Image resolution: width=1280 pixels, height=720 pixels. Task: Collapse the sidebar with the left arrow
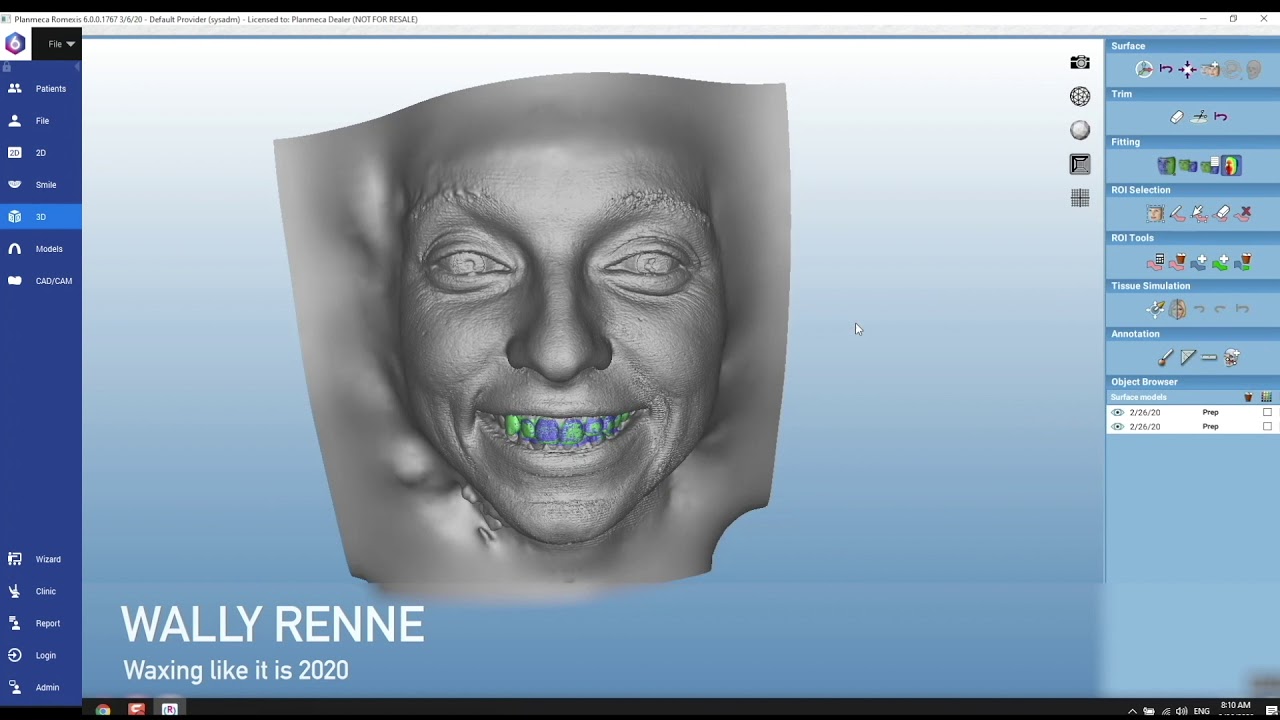tap(77, 67)
